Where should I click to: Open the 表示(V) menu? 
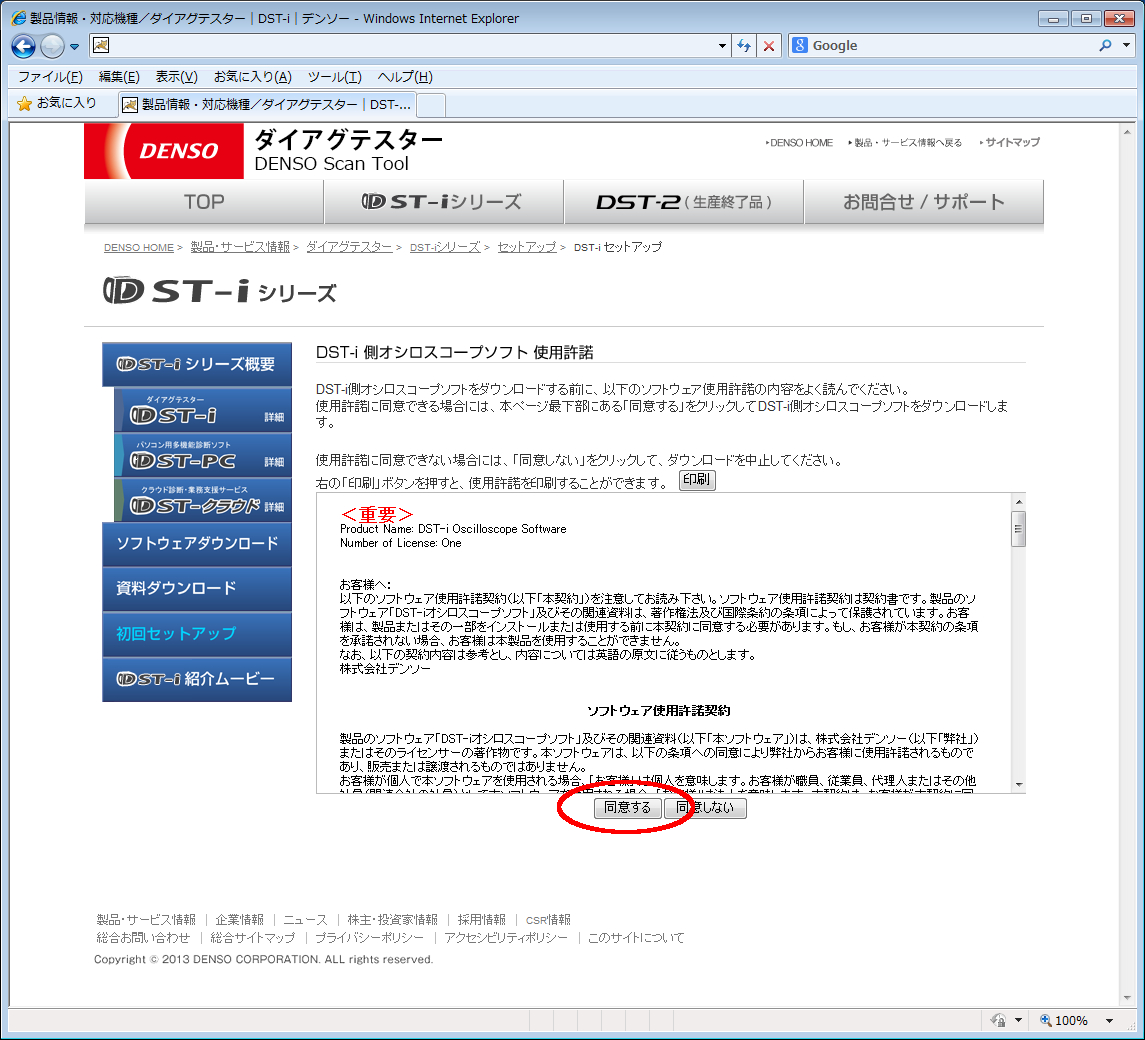[176, 77]
